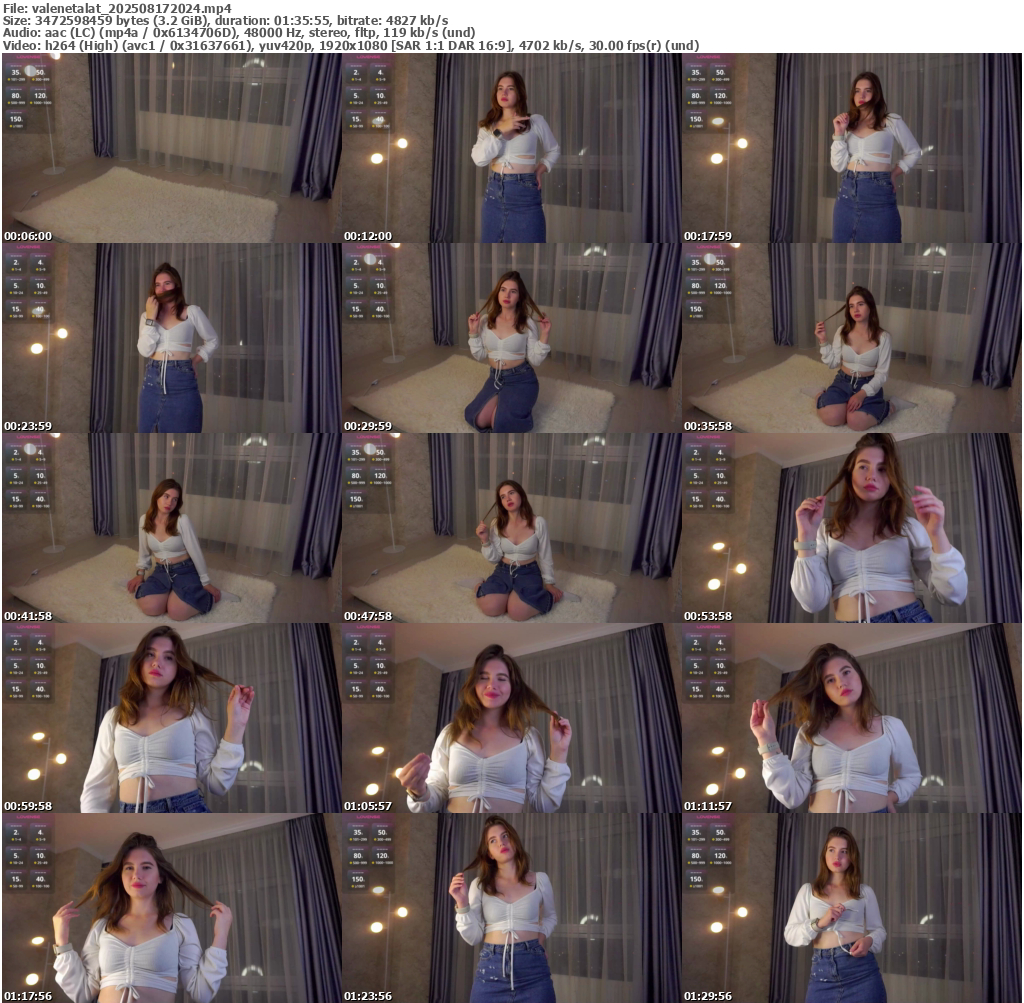1024x1003 pixels.
Task: Choose the preview frame at 00:41:58
Action: 172,528
